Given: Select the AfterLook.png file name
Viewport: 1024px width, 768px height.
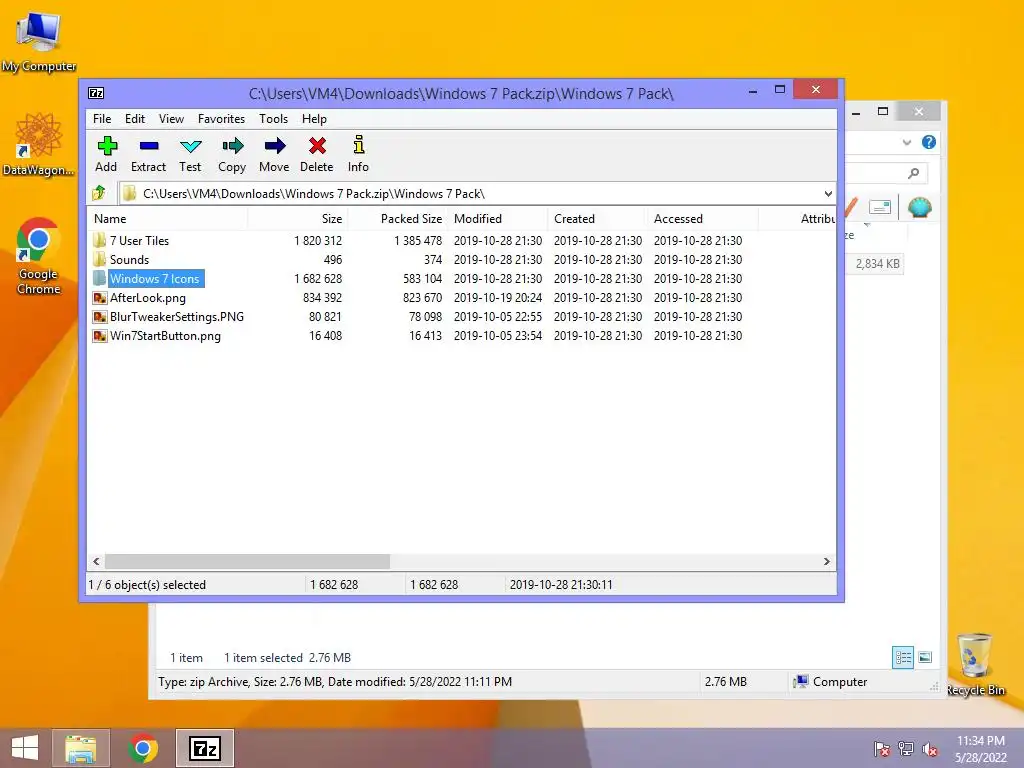Looking at the screenshot, I should point(148,298).
